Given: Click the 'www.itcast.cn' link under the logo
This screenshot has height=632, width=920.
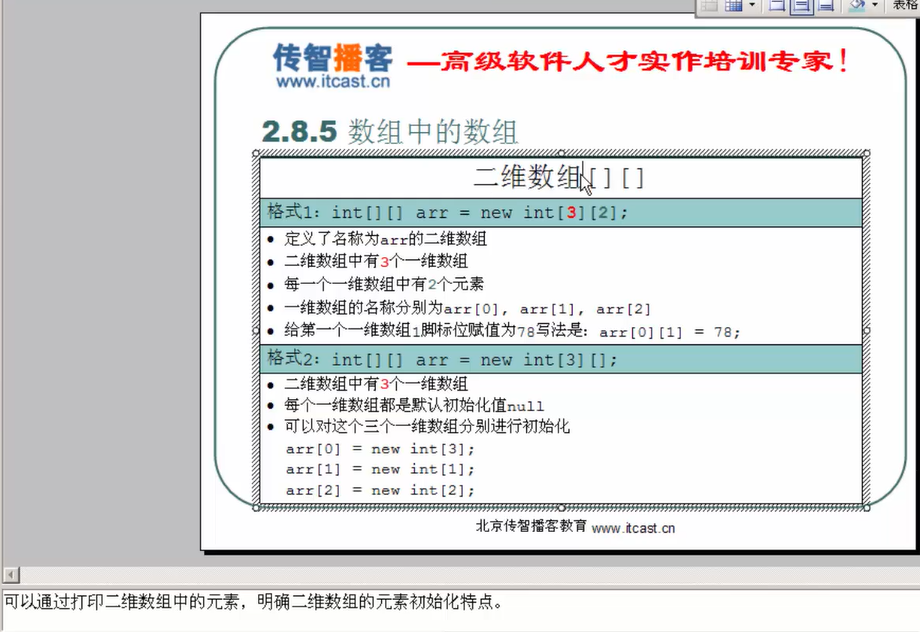Looking at the screenshot, I should [333, 82].
